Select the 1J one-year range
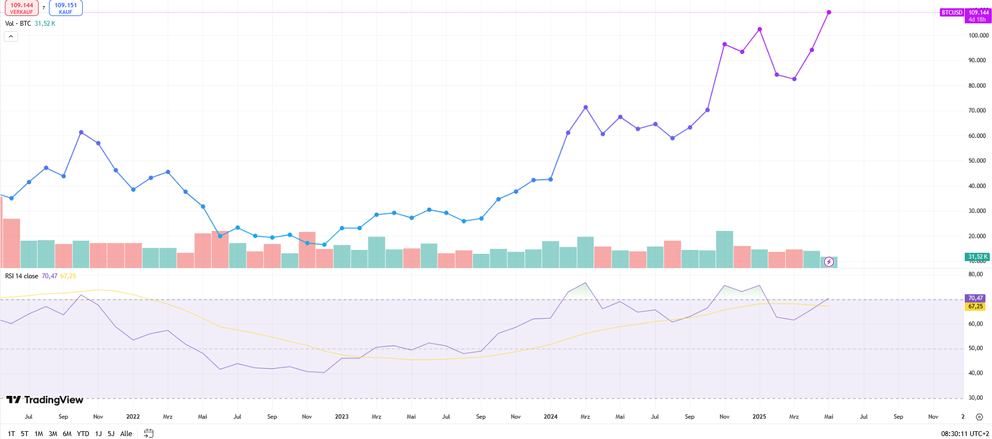 (98, 433)
